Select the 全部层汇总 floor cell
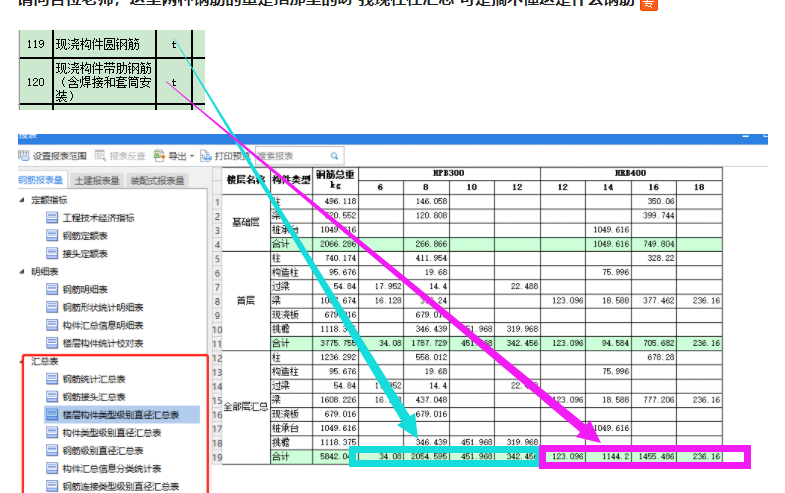 (246, 406)
